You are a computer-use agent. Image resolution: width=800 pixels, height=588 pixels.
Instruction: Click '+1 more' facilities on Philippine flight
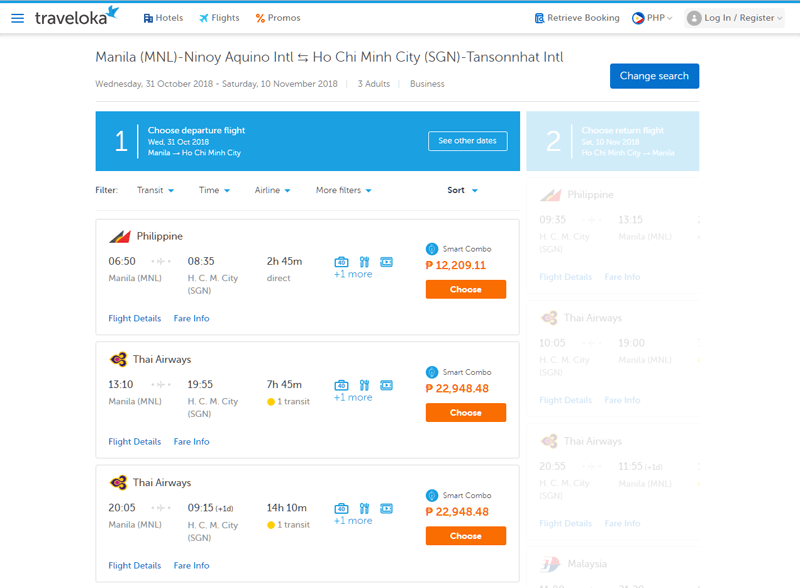pos(353,275)
